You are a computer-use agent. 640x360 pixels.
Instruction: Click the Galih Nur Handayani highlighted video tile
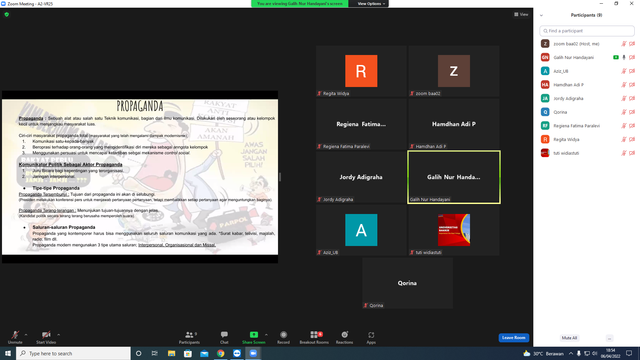(453, 177)
